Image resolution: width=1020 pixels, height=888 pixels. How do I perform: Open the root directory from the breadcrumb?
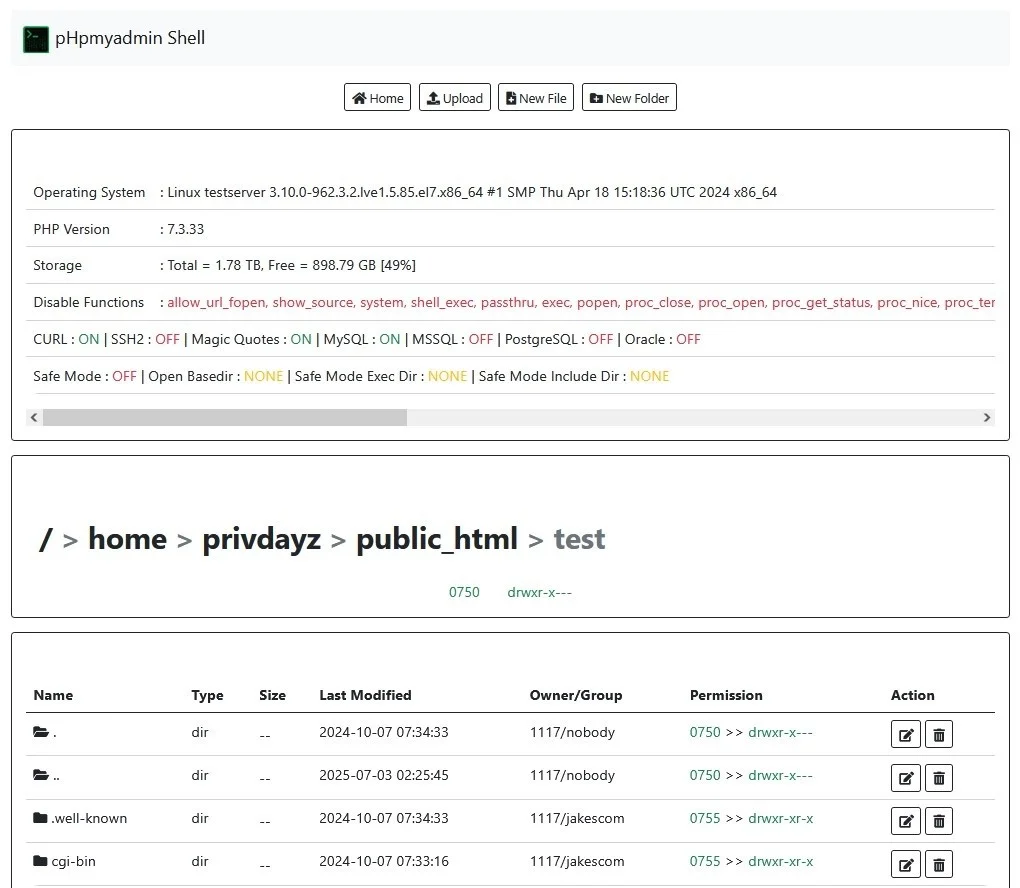click(45, 538)
